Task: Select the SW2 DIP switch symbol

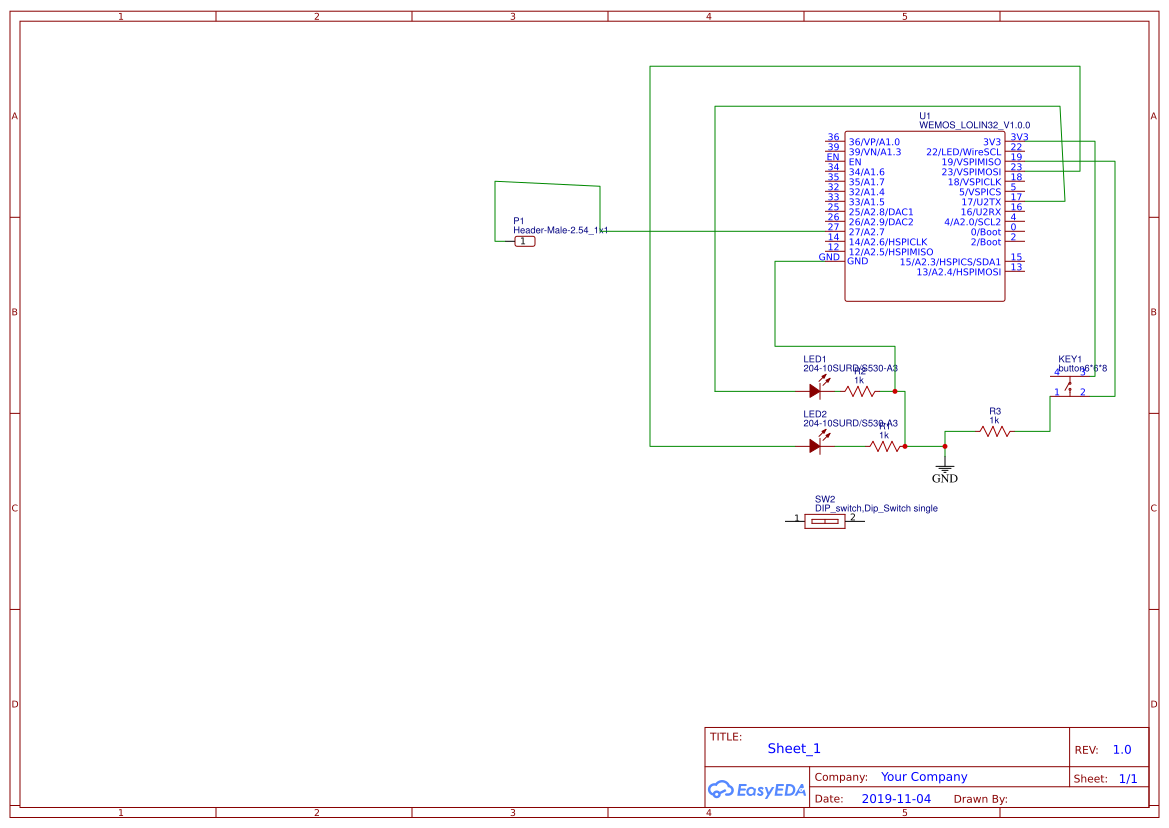Action: [x=825, y=521]
